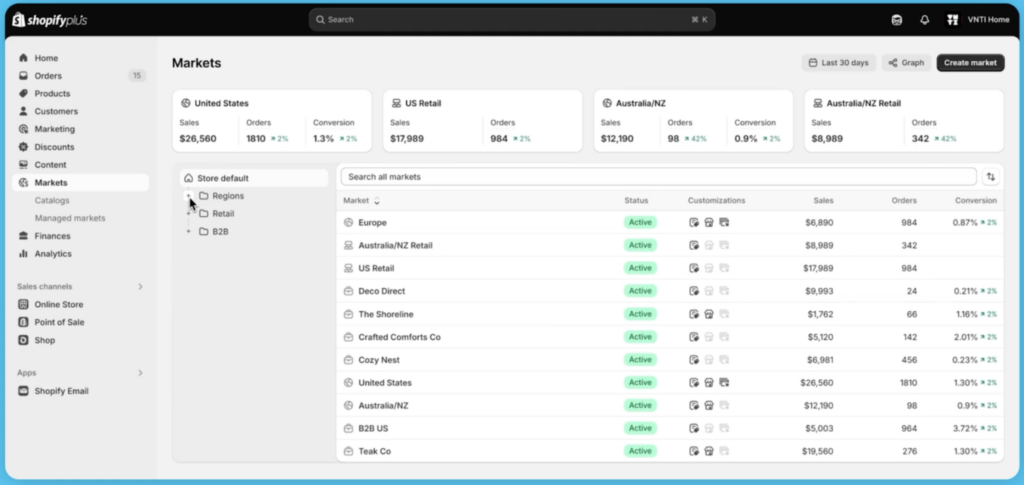Open the Australia/NZ Retail summary card
The height and width of the screenshot is (485, 1024).
904,121
